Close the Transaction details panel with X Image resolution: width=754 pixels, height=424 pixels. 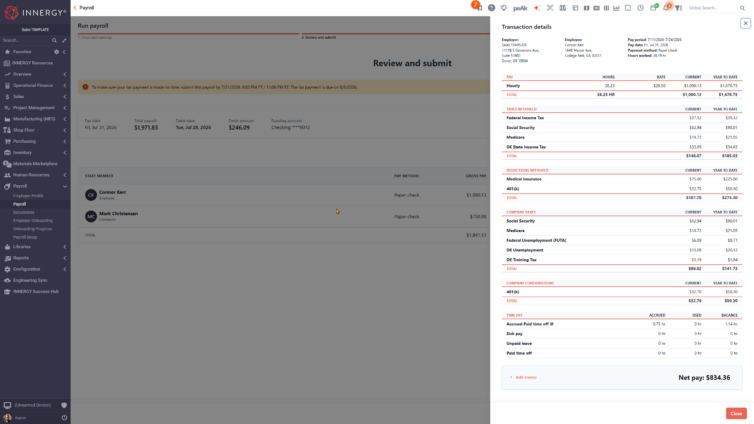click(x=745, y=23)
